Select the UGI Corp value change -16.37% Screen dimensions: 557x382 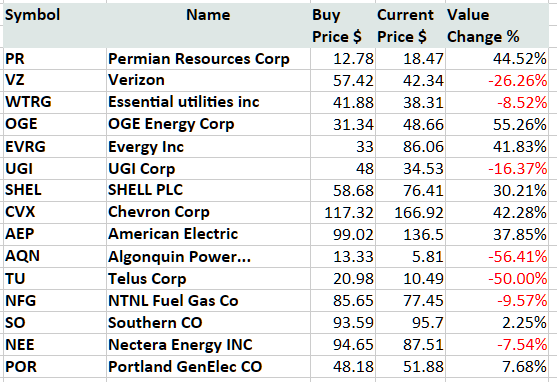497,168
